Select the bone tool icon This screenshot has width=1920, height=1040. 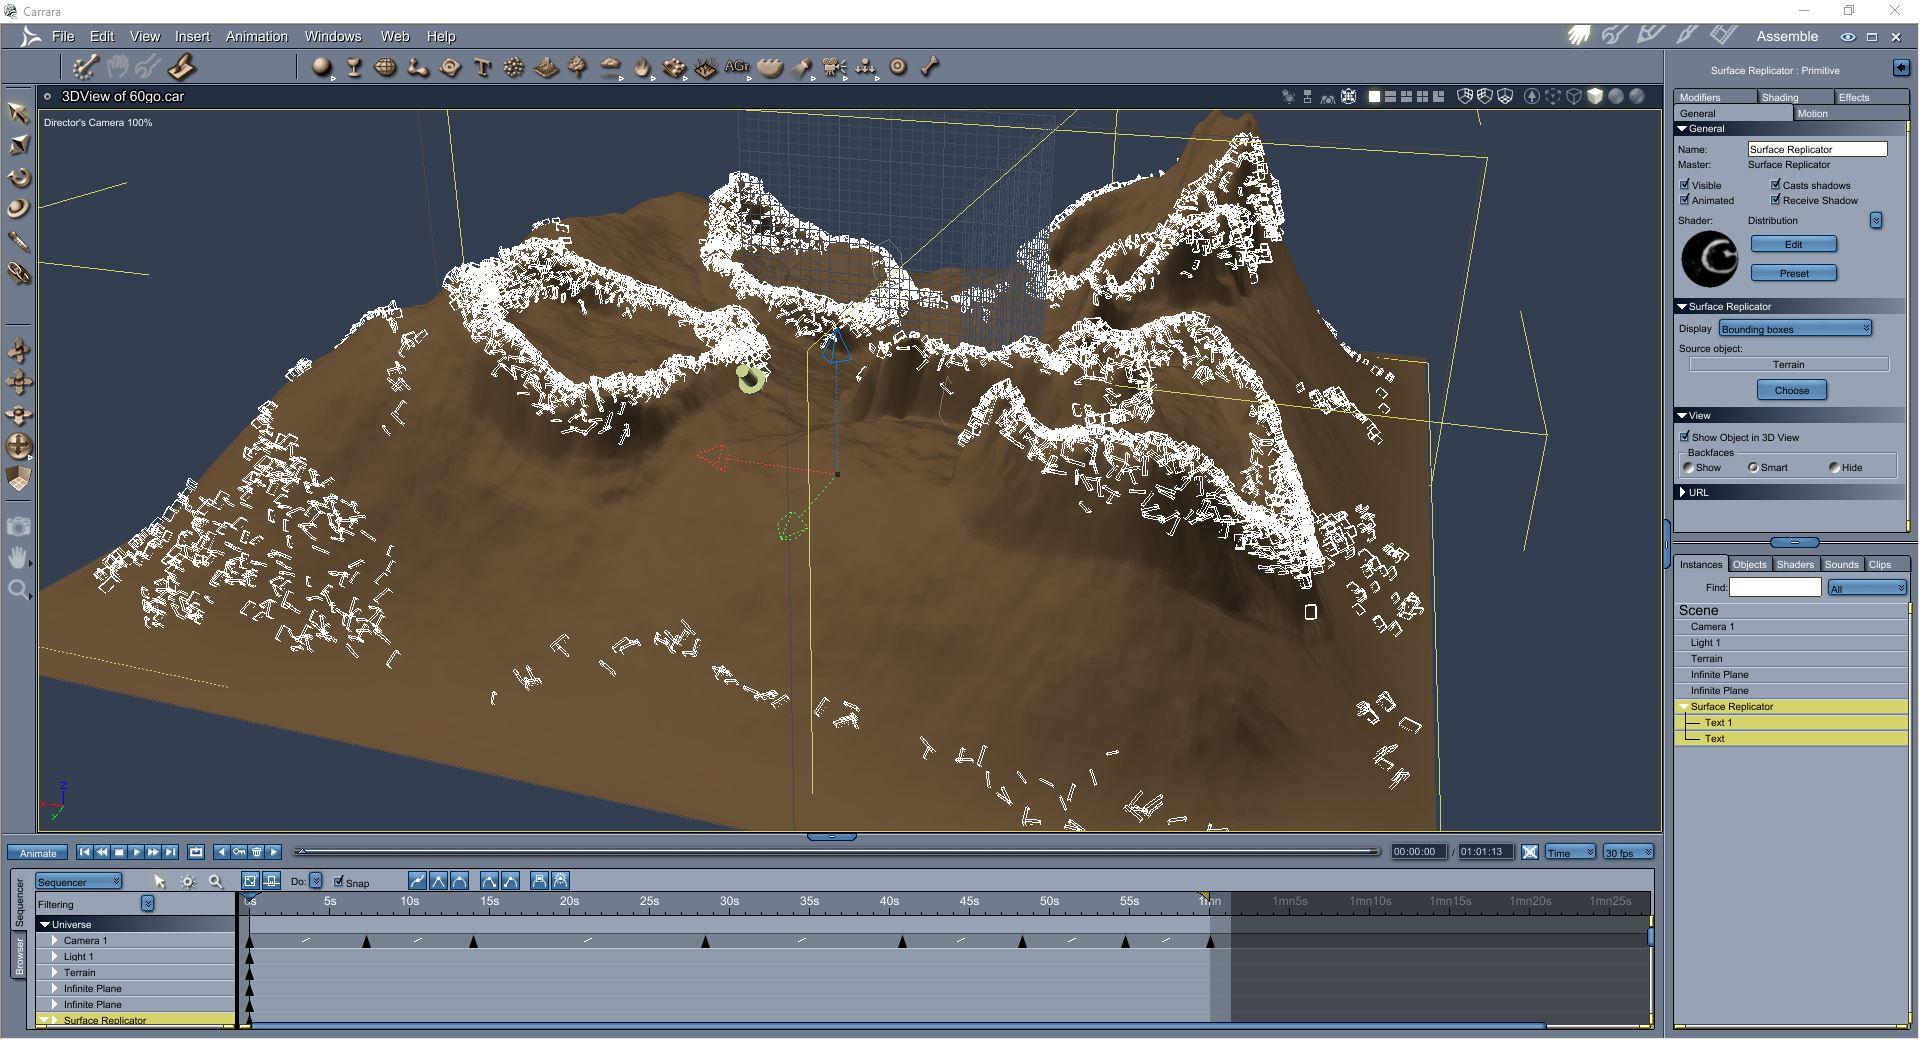[x=930, y=67]
